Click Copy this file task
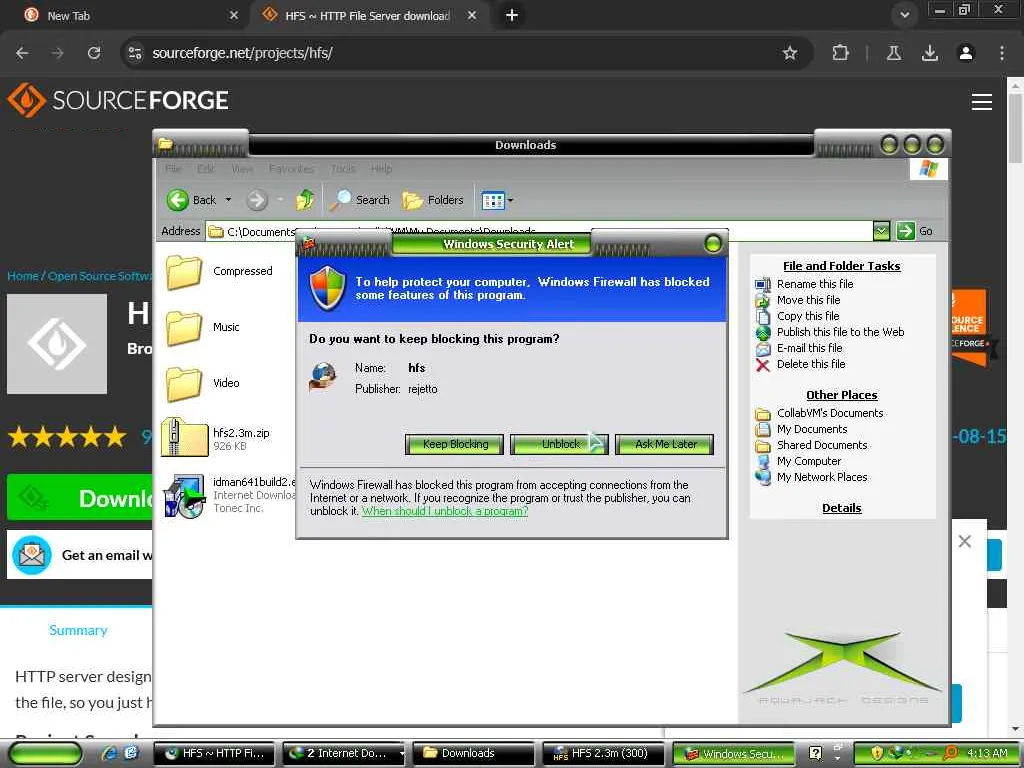The width and height of the screenshot is (1024, 768). coord(808,316)
